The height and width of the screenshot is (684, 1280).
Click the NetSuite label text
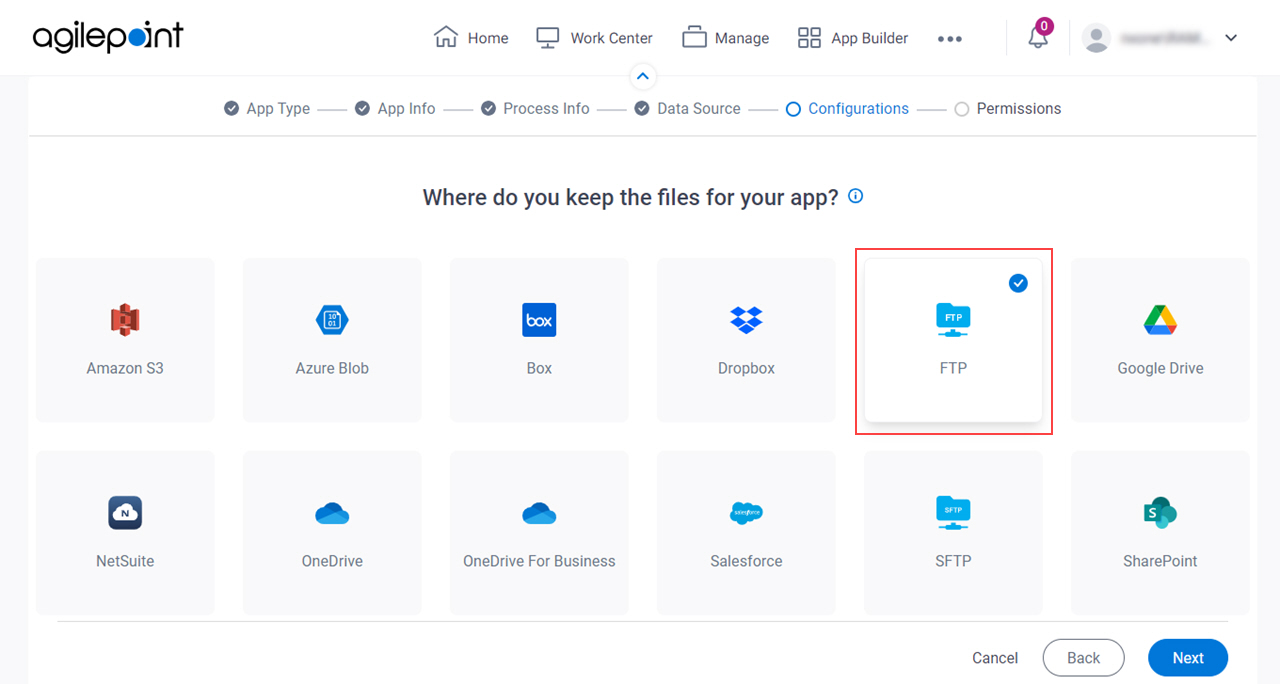[125, 561]
